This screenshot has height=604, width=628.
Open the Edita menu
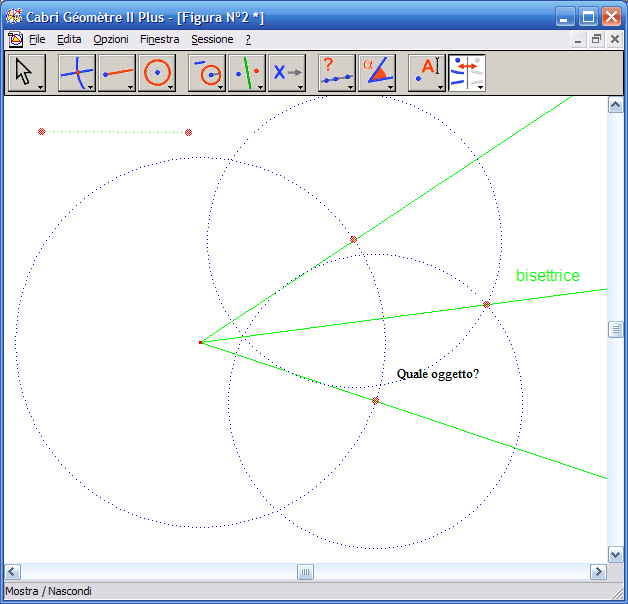tap(69, 39)
